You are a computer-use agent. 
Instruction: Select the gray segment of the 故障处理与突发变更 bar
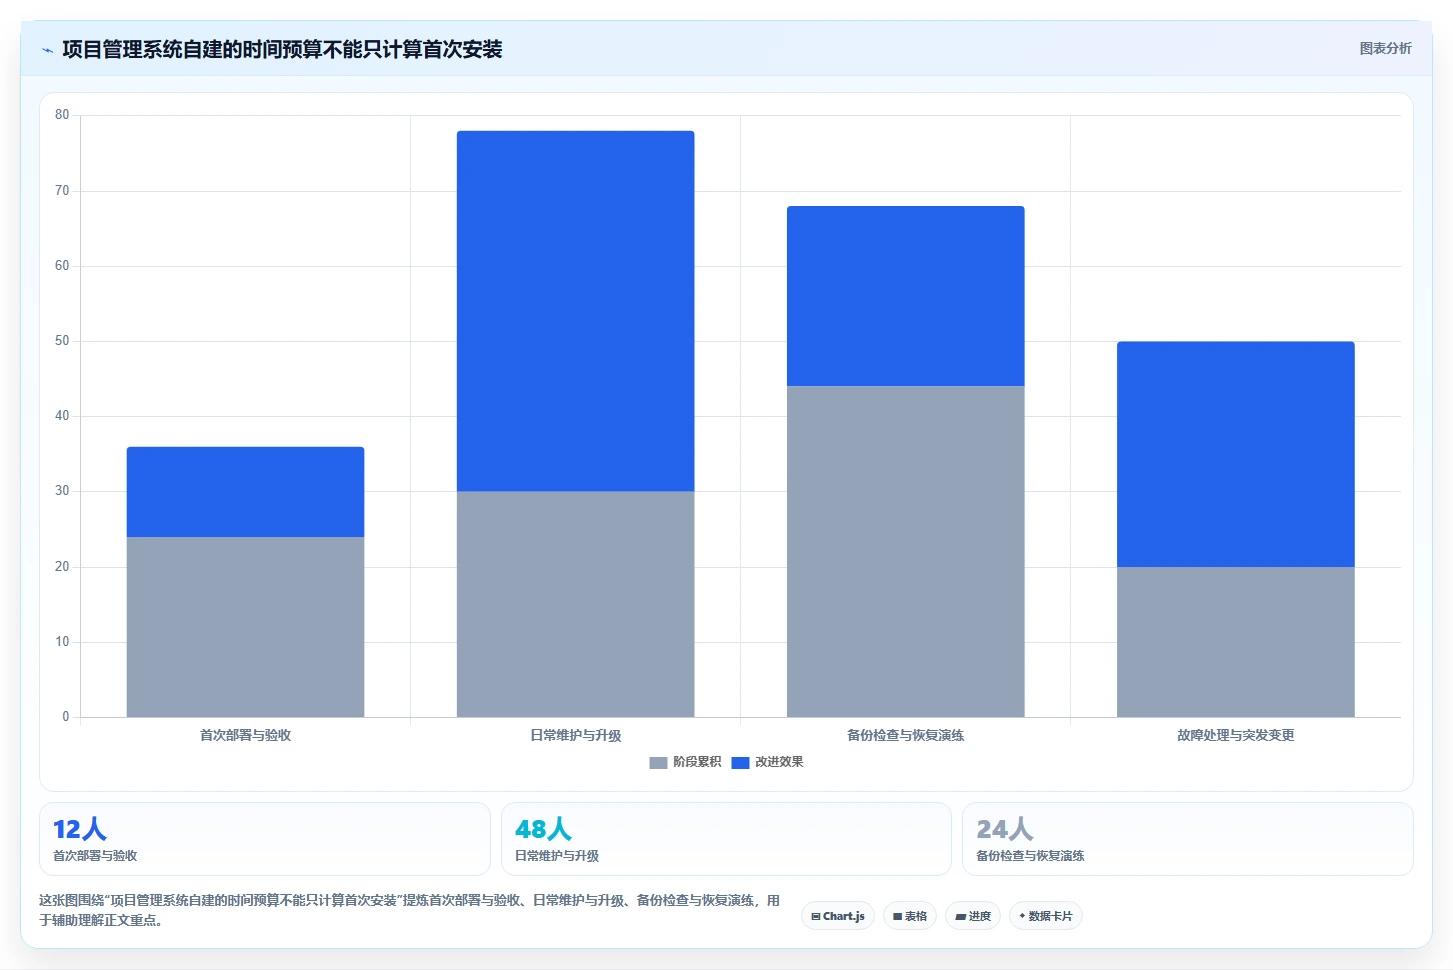(x=1235, y=642)
